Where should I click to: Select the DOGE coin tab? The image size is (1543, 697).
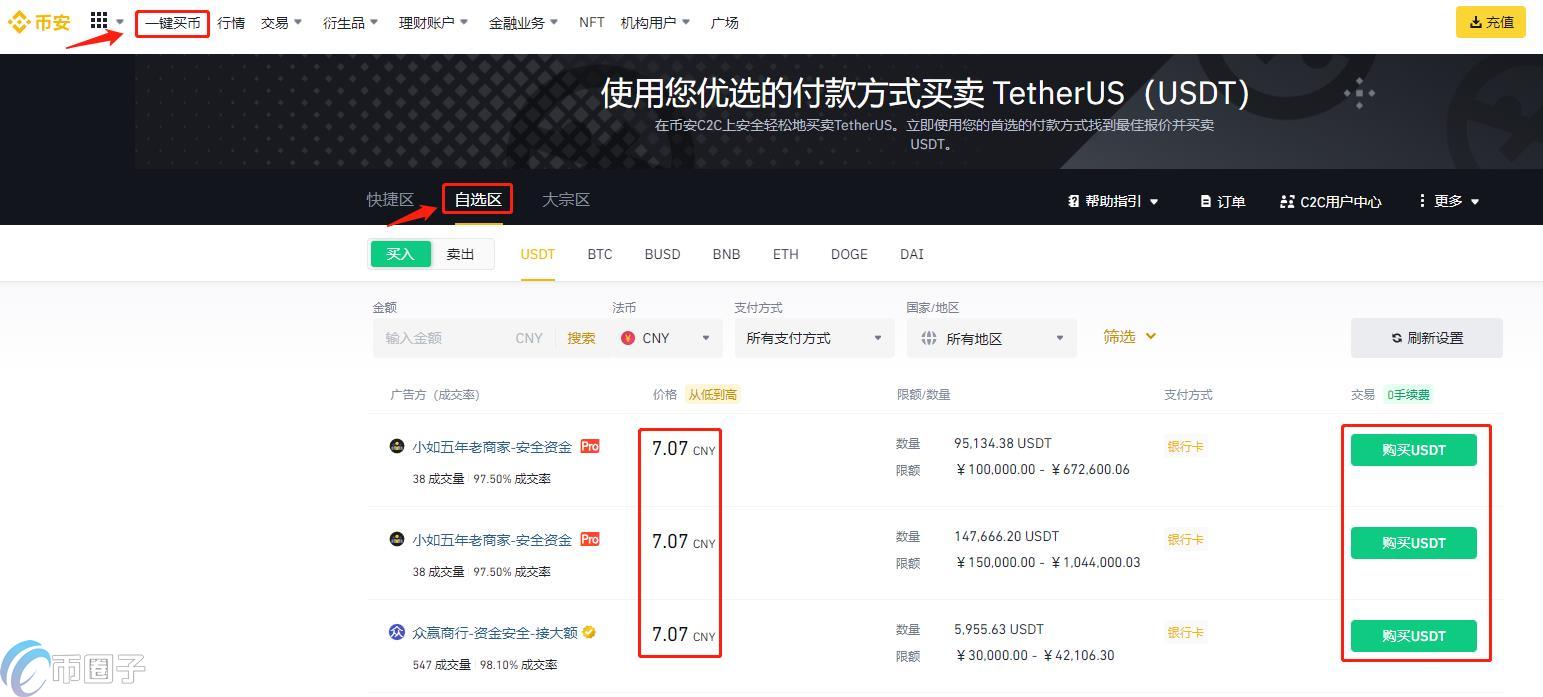point(849,254)
